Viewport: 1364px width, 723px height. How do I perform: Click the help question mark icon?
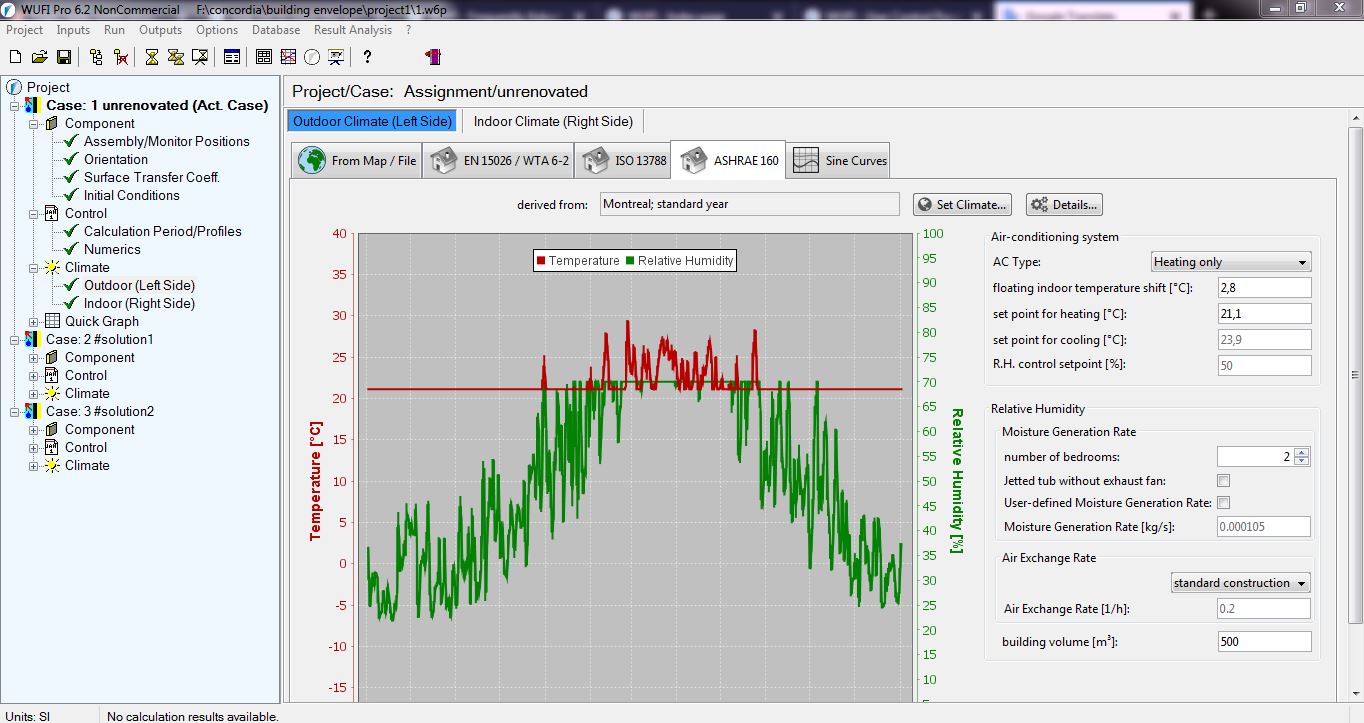coord(367,57)
